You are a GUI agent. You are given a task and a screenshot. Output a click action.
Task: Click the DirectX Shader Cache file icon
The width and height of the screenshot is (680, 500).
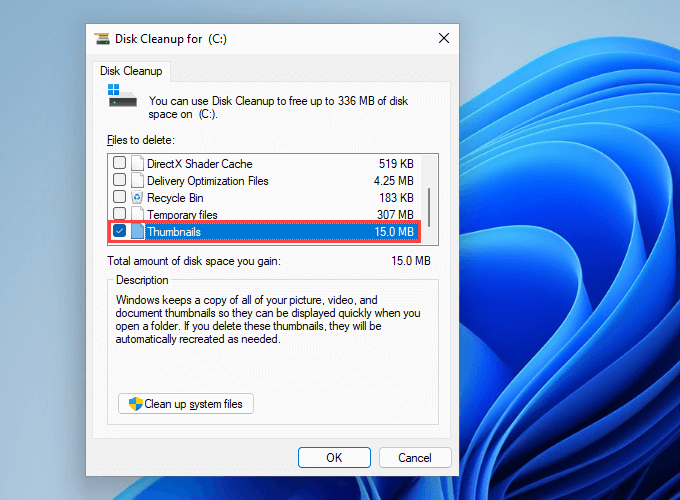(138, 163)
